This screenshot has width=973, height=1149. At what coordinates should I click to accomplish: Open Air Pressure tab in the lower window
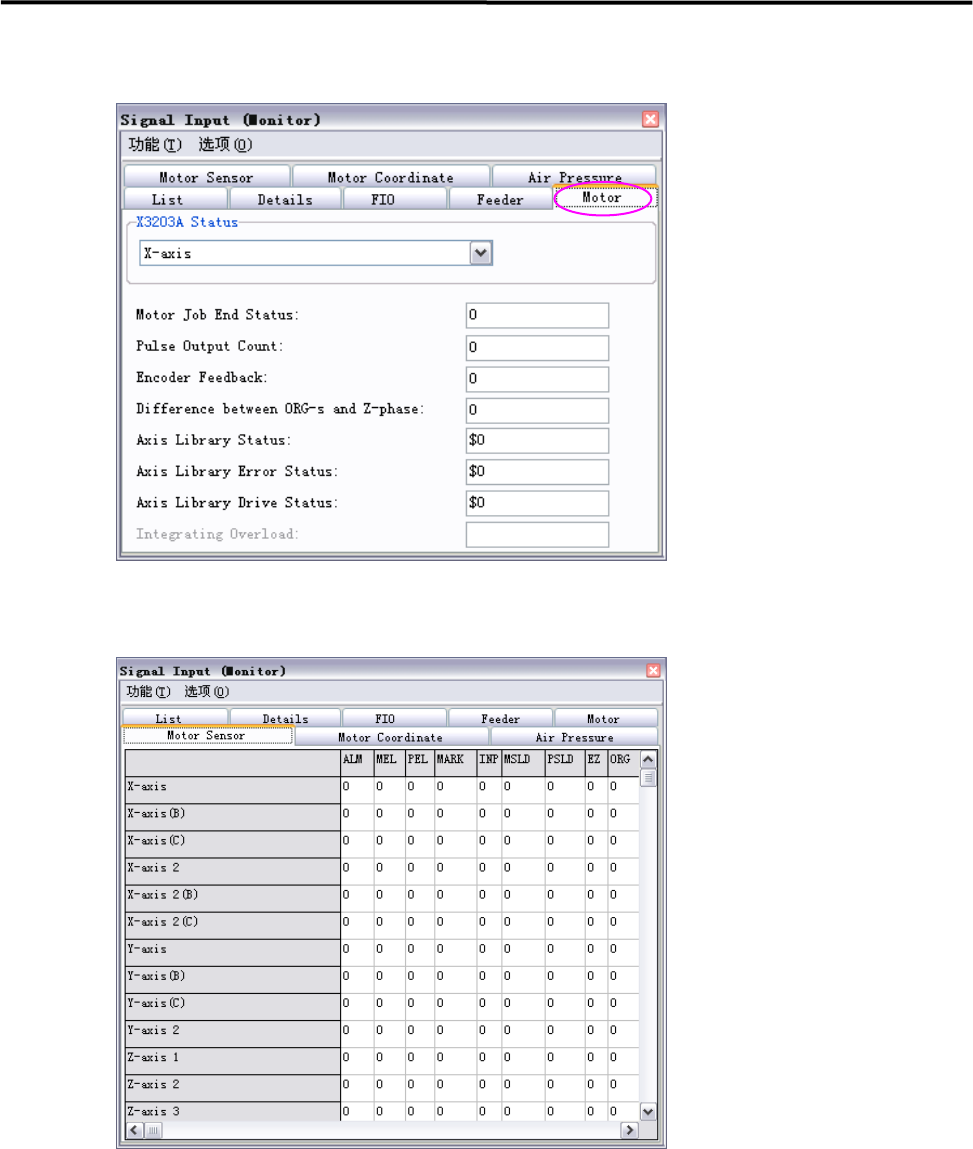[x=574, y=737]
